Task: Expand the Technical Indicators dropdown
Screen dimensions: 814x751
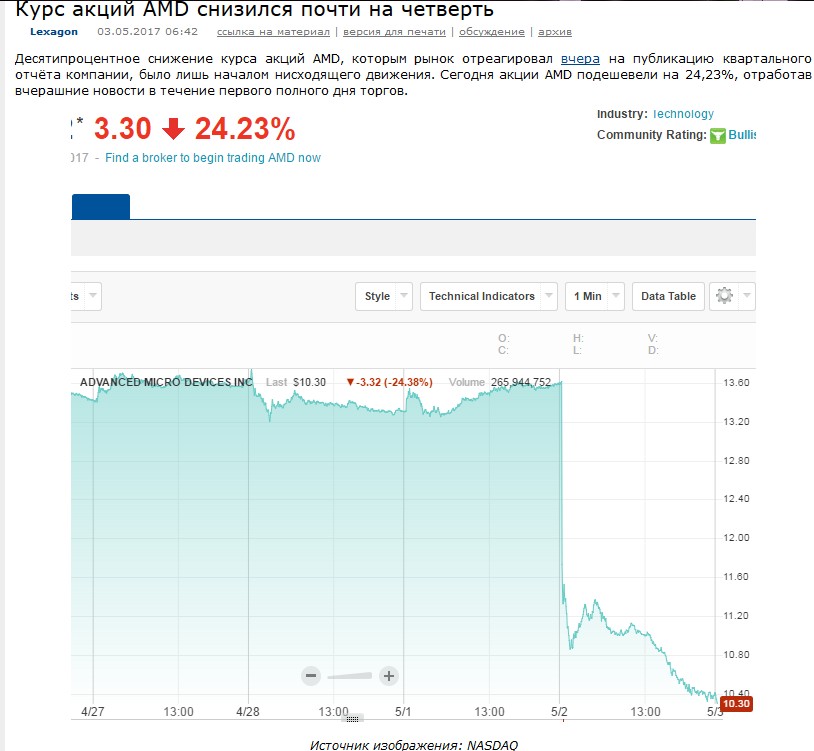Action: pyautogui.click(x=488, y=296)
